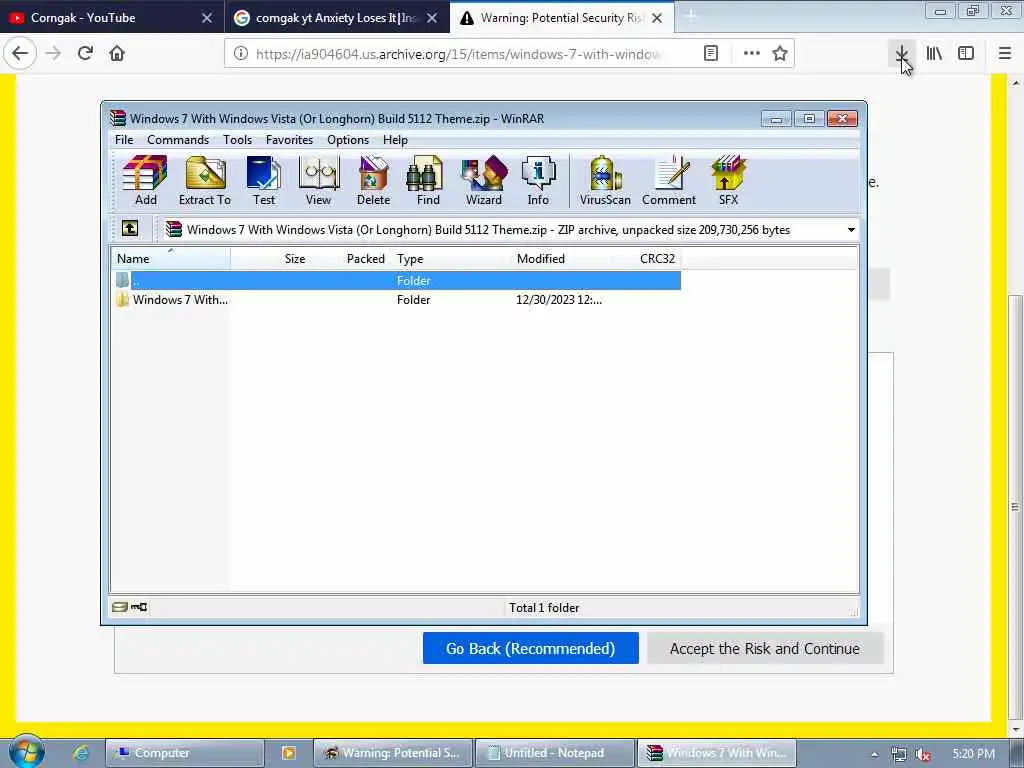This screenshot has width=1024, height=768.
Task: Open Firefox hamburger menu
Action: [x=1004, y=54]
